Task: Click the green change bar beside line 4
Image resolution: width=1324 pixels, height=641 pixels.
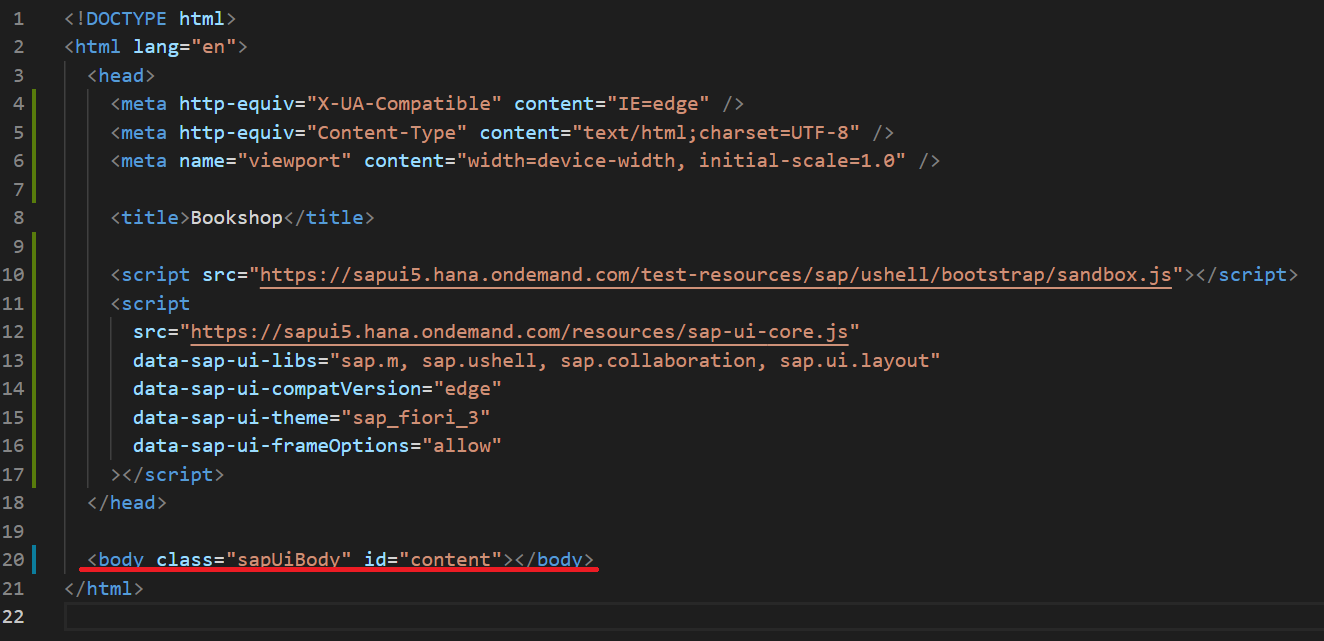Action: [33, 103]
